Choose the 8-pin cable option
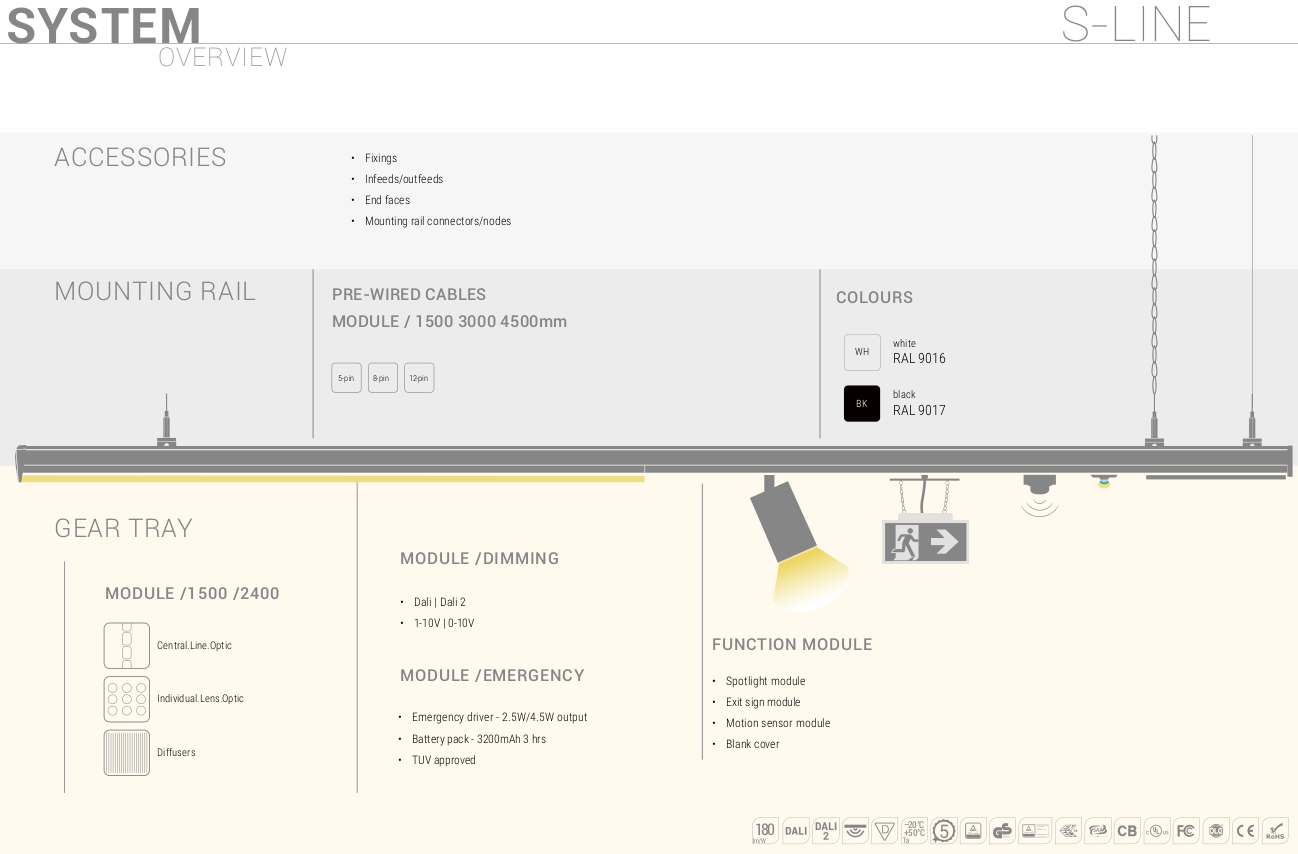This screenshot has width=1298, height=854. (x=383, y=378)
